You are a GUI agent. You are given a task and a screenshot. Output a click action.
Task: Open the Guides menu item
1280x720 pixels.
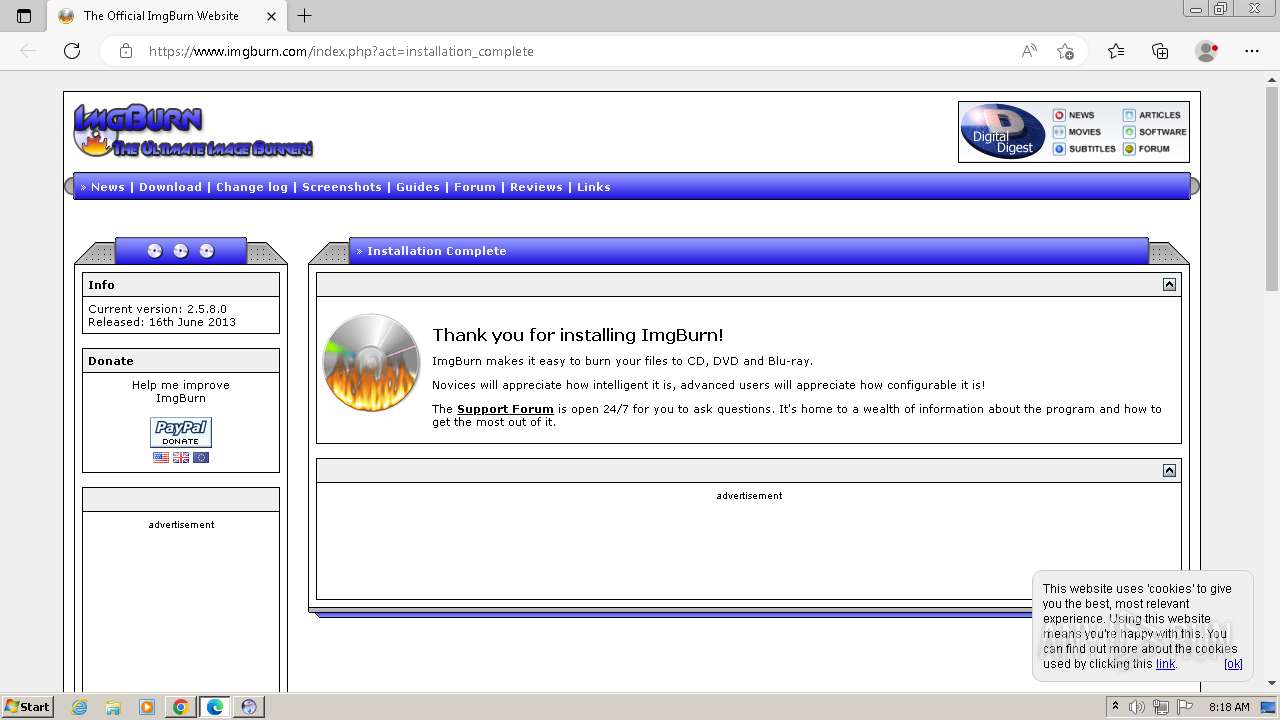click(x=418, y=187)
